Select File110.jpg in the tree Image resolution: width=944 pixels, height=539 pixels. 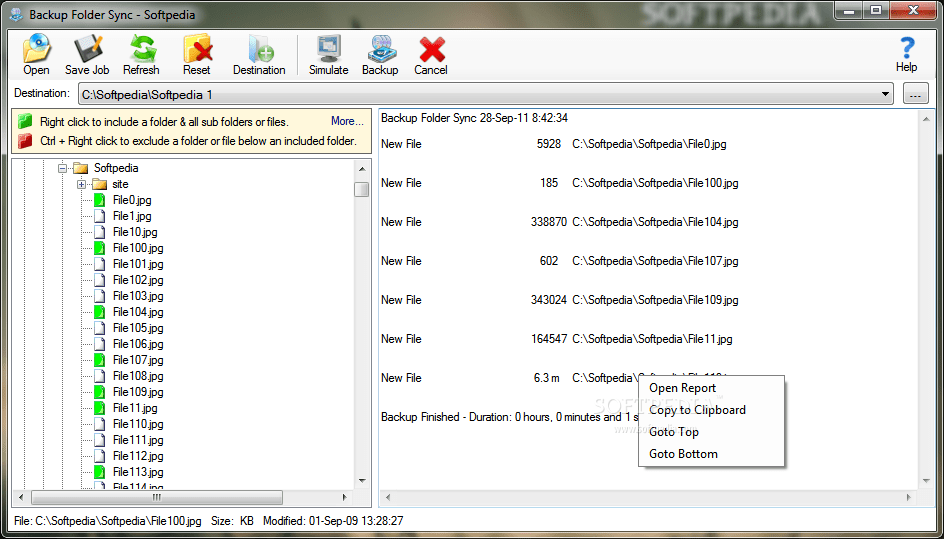138,424
